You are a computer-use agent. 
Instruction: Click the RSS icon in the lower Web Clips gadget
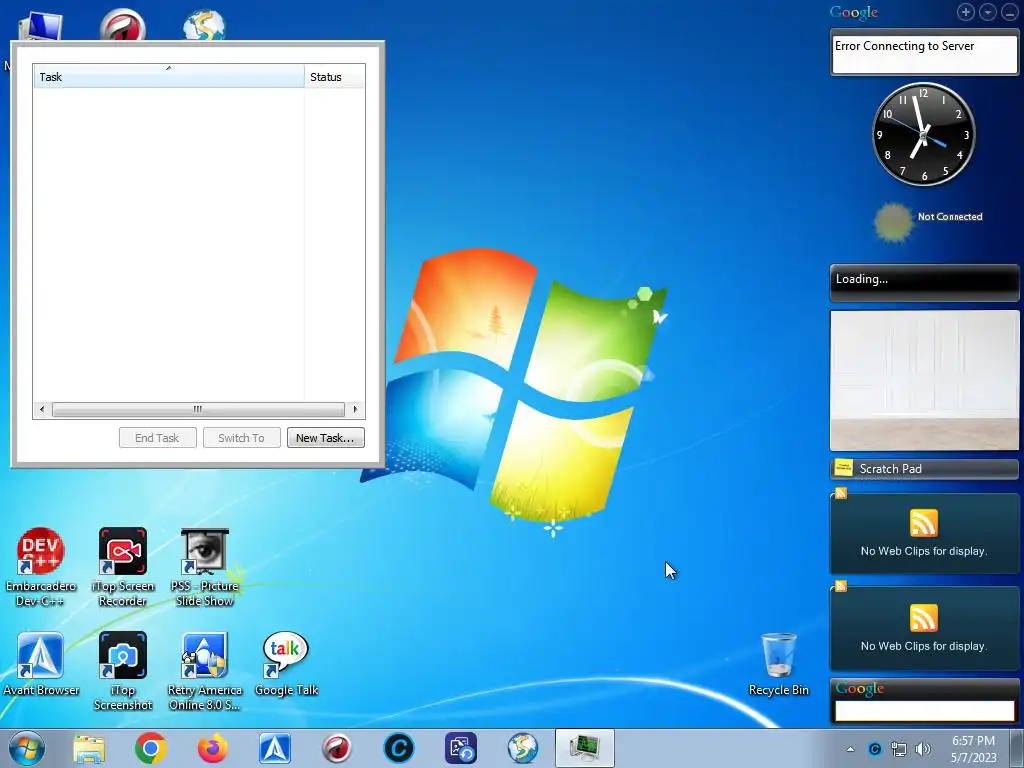point(923,618)
